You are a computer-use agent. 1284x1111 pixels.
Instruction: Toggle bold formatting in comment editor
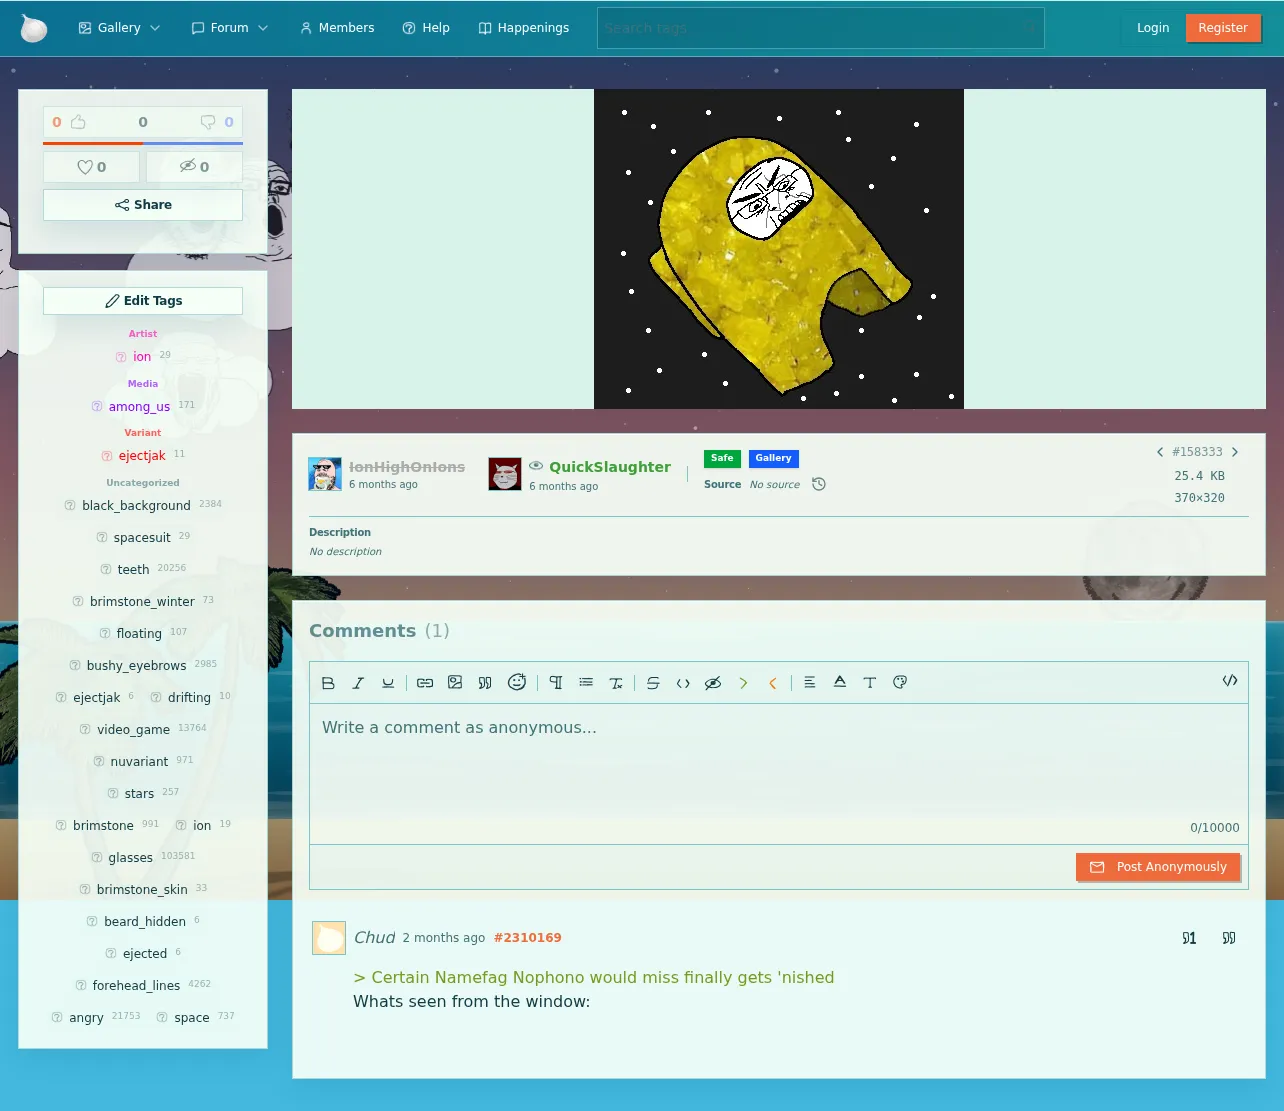pos(328,683)
